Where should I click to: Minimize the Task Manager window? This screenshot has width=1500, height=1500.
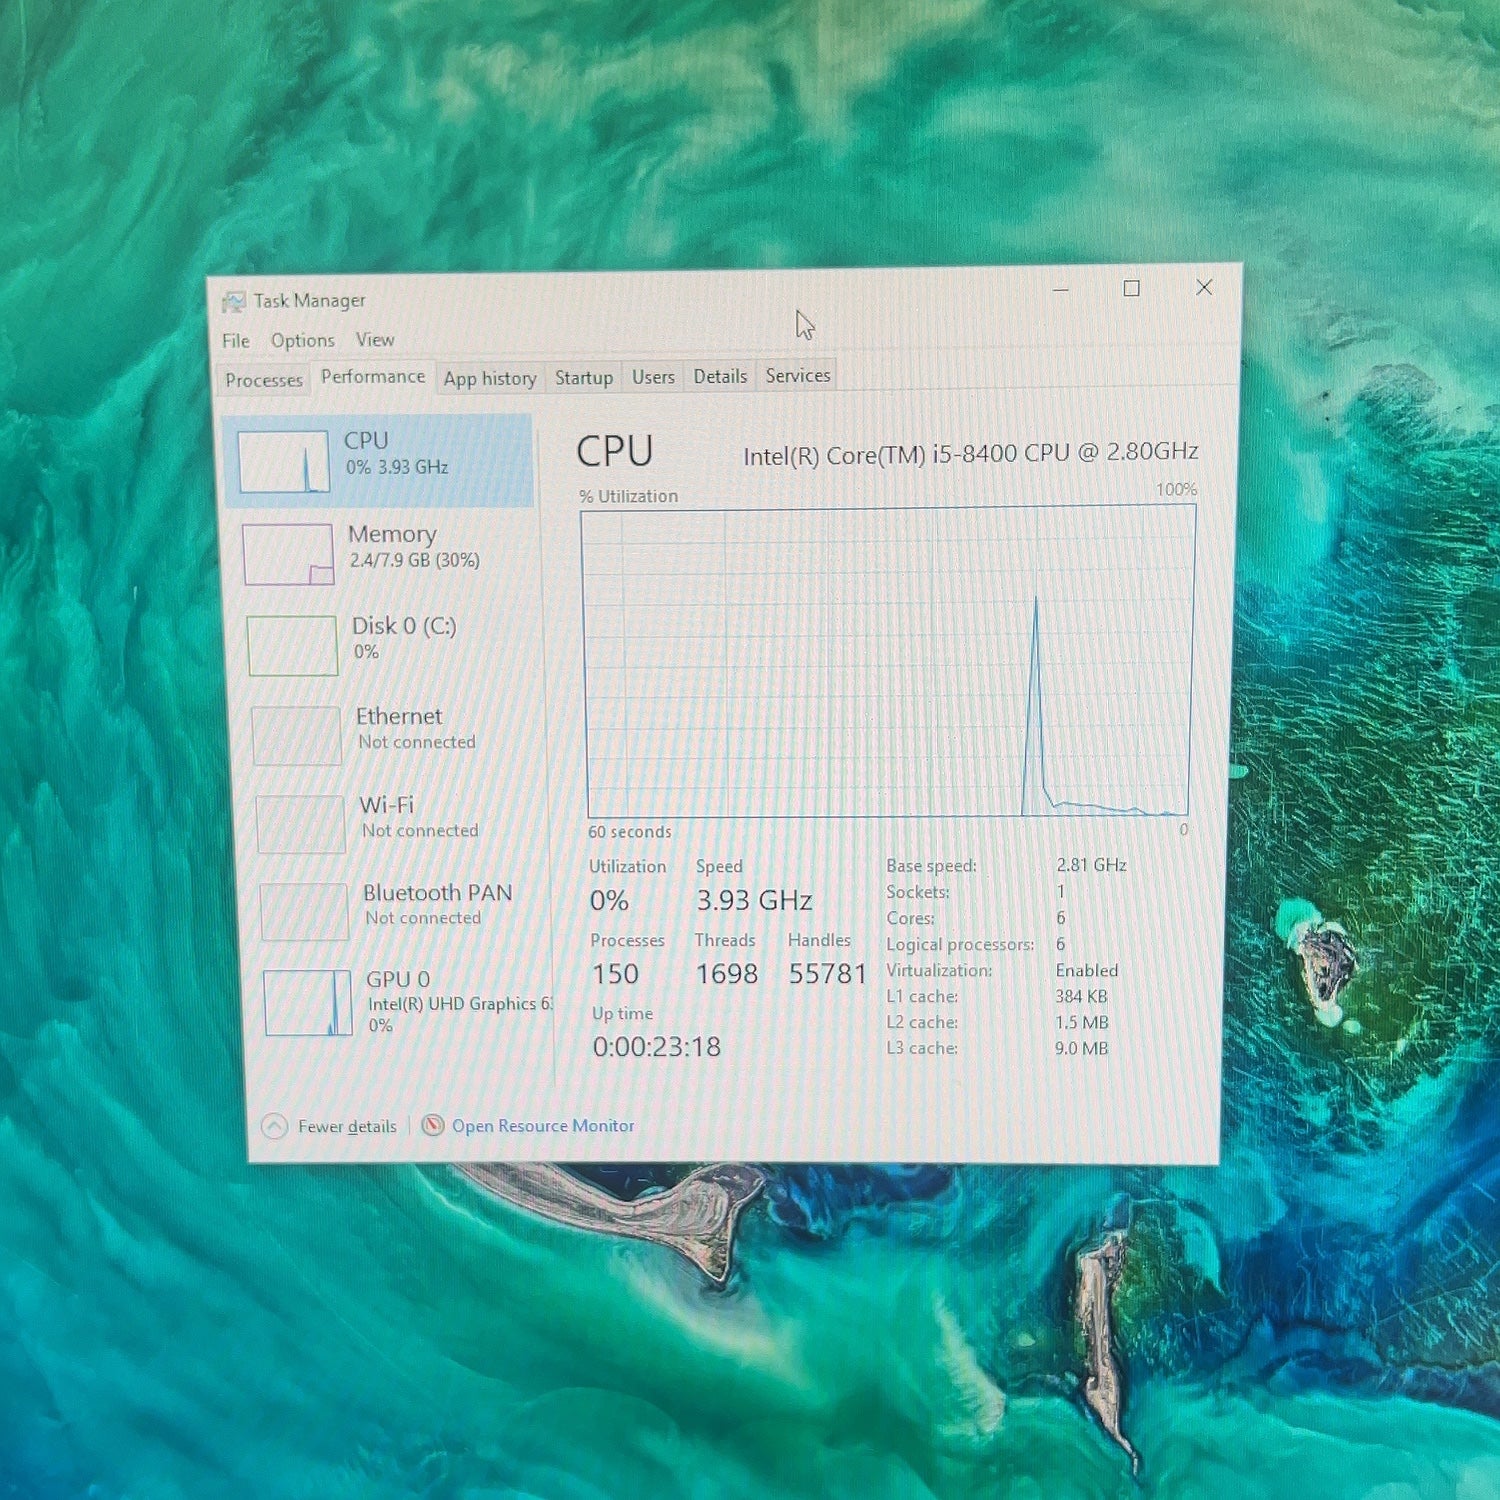click(1061, 290)
